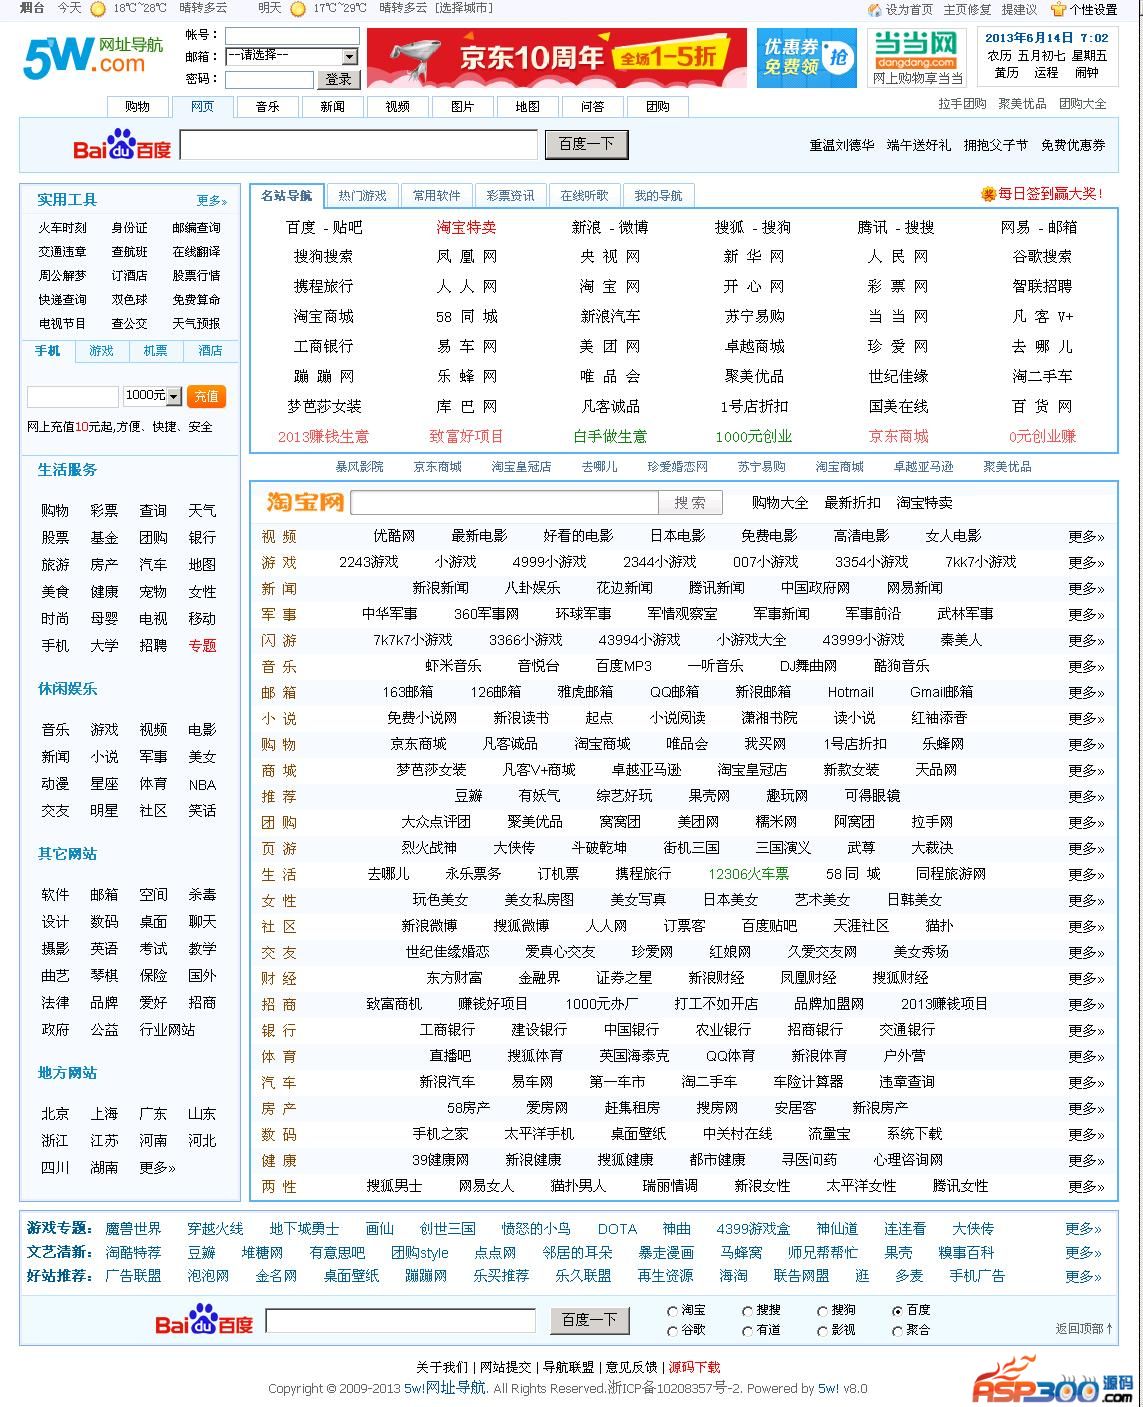Switch to the 机票 recharge tab

tap(155, 351)
